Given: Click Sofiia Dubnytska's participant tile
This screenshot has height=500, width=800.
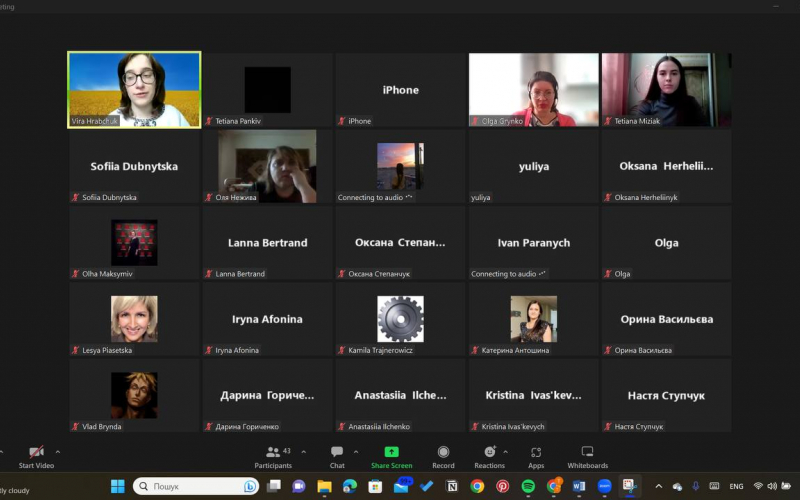Looking at the screenshot, I should [134, 166].
